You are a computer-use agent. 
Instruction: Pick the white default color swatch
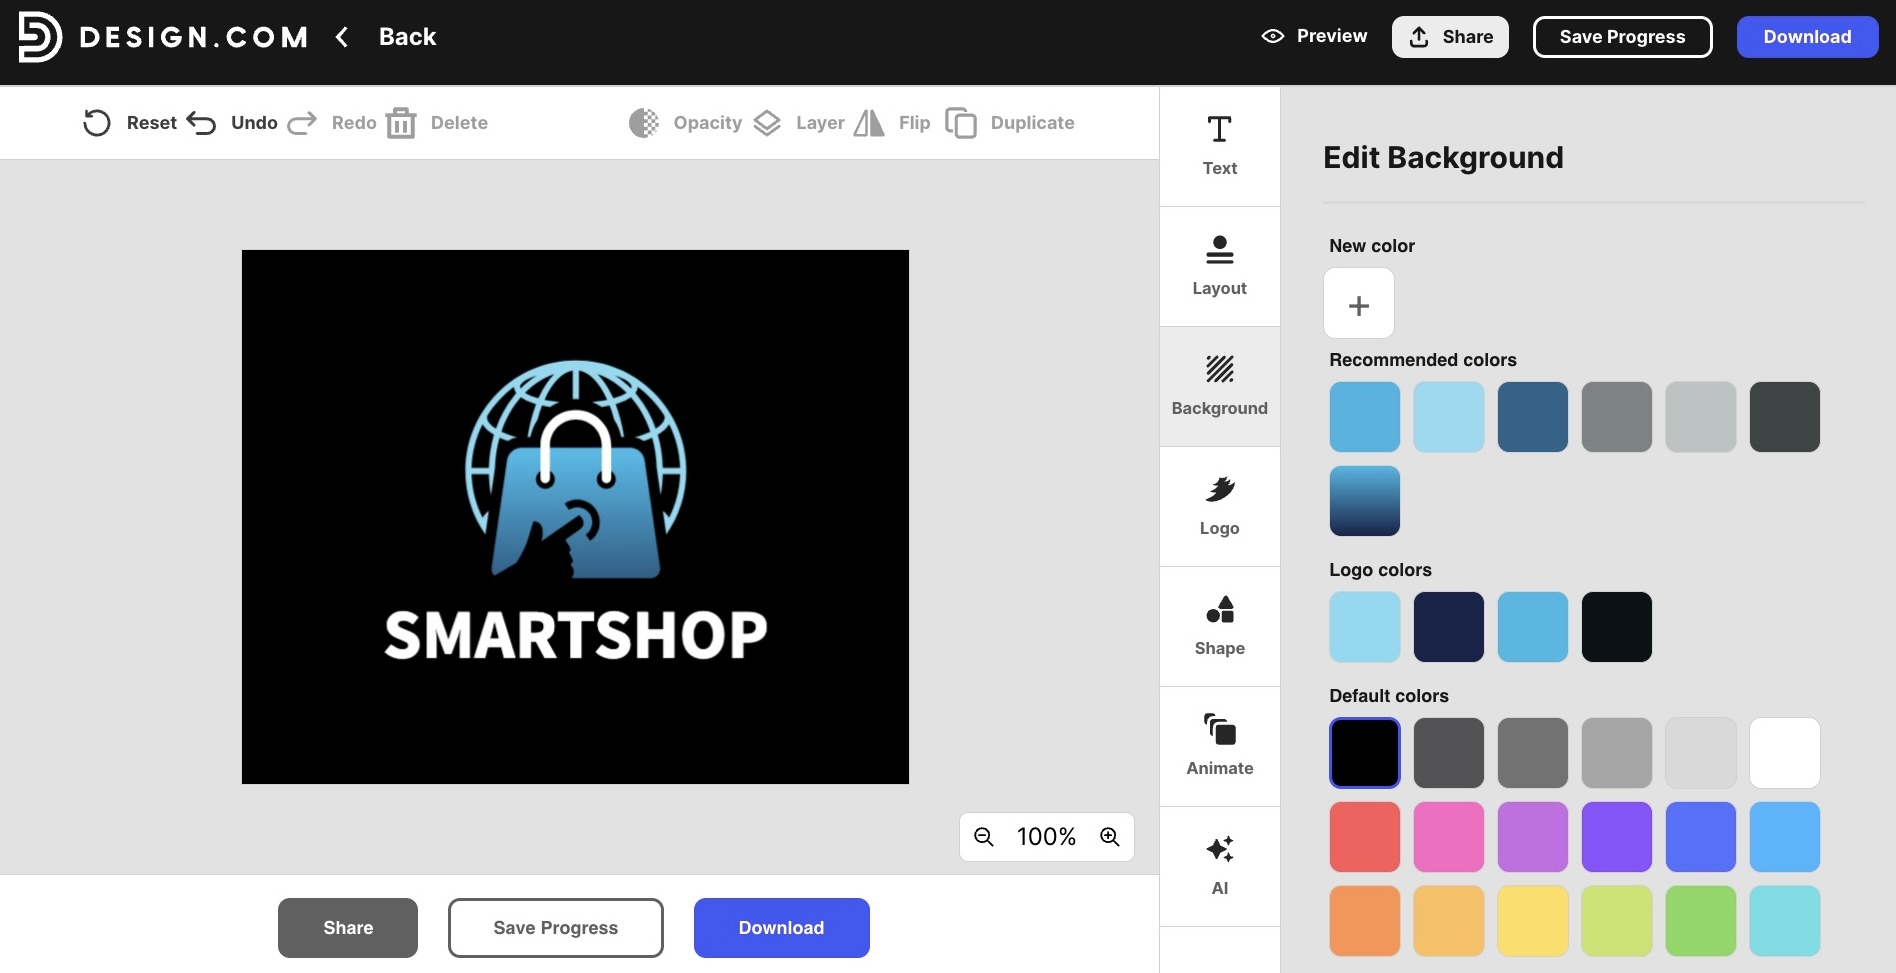pyautogui.click(x=1784, y=753)
